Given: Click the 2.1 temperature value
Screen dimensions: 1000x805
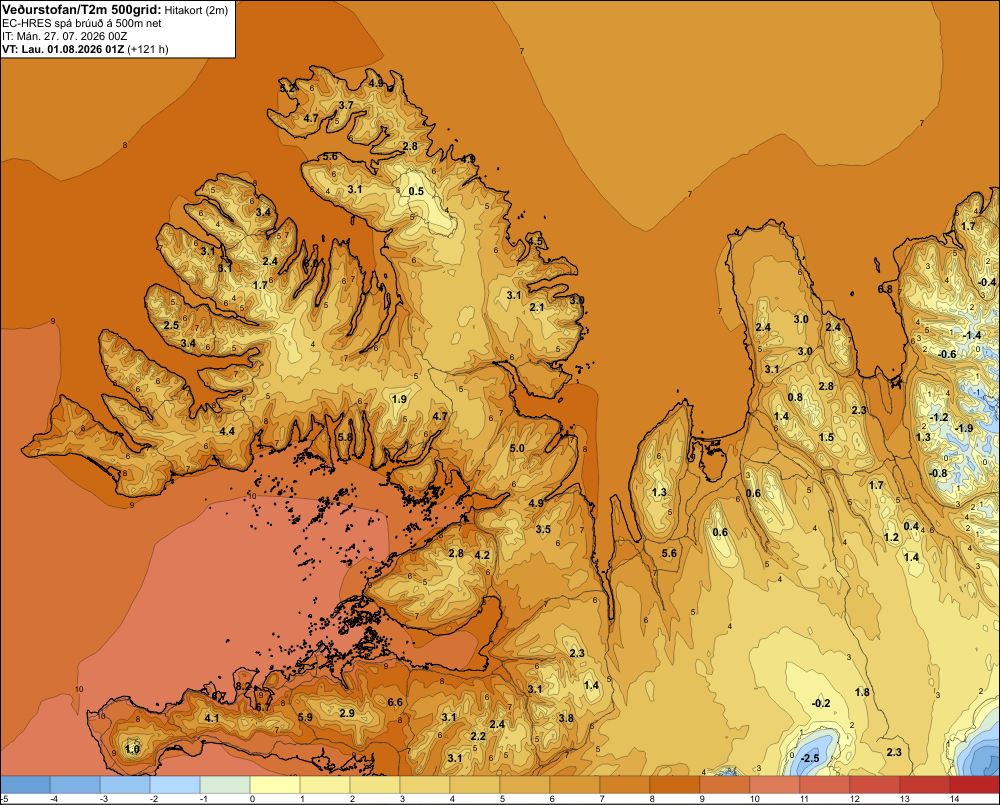Looking at the screenshot, I should coord(537,307).
